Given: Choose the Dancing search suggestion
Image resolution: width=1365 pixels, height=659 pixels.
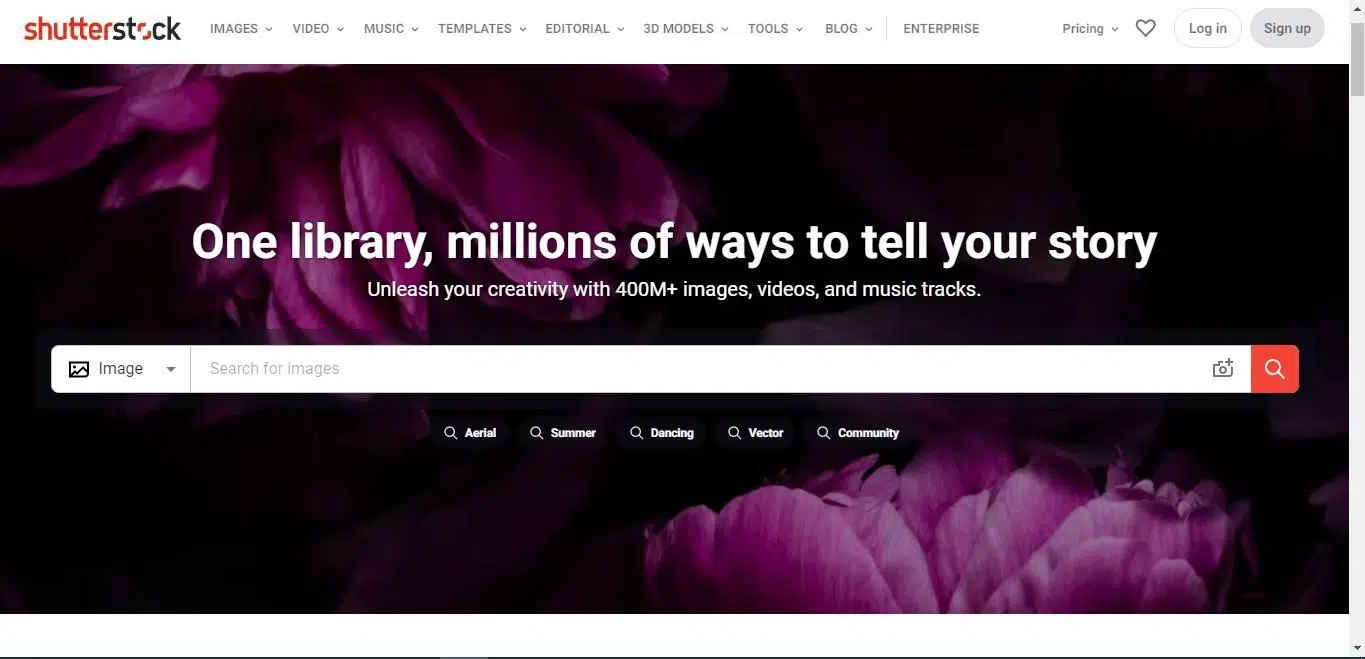Looking at the screenshot, I should [661, 433].
